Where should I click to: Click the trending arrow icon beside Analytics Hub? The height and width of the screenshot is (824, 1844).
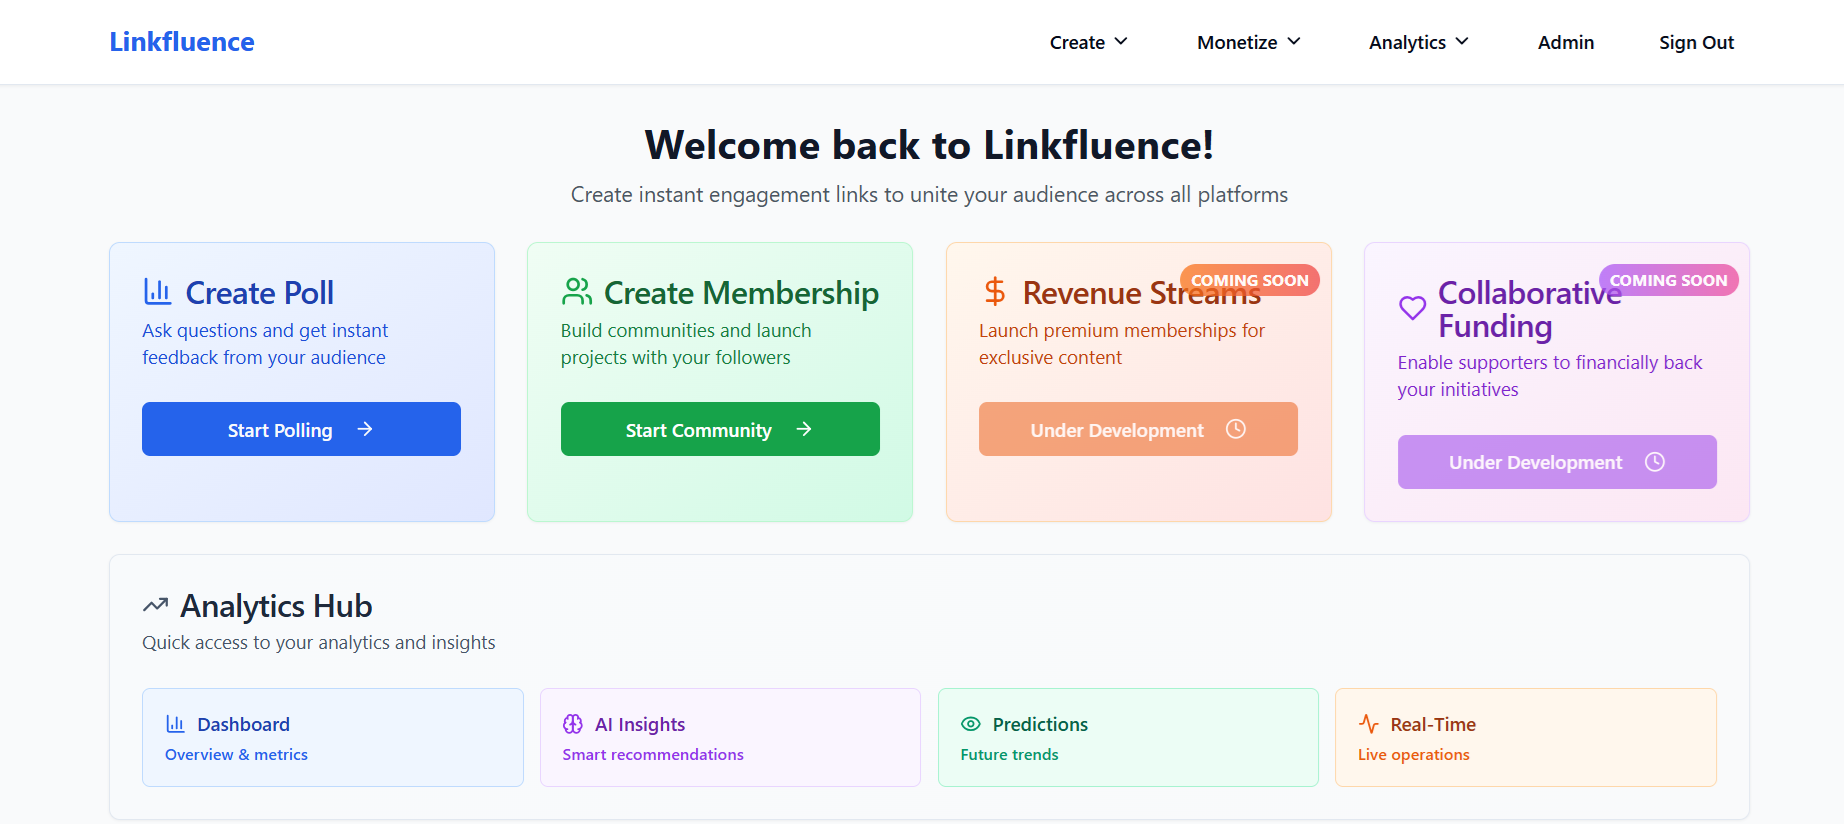[x=155, y=605]
